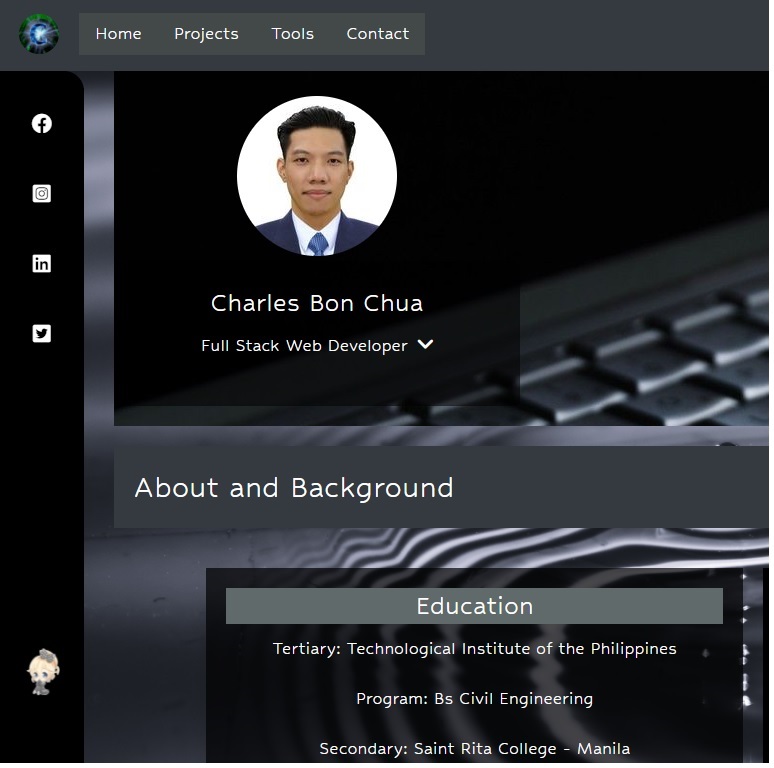Select the Full Stack Web Developer title text

point(304,346)
